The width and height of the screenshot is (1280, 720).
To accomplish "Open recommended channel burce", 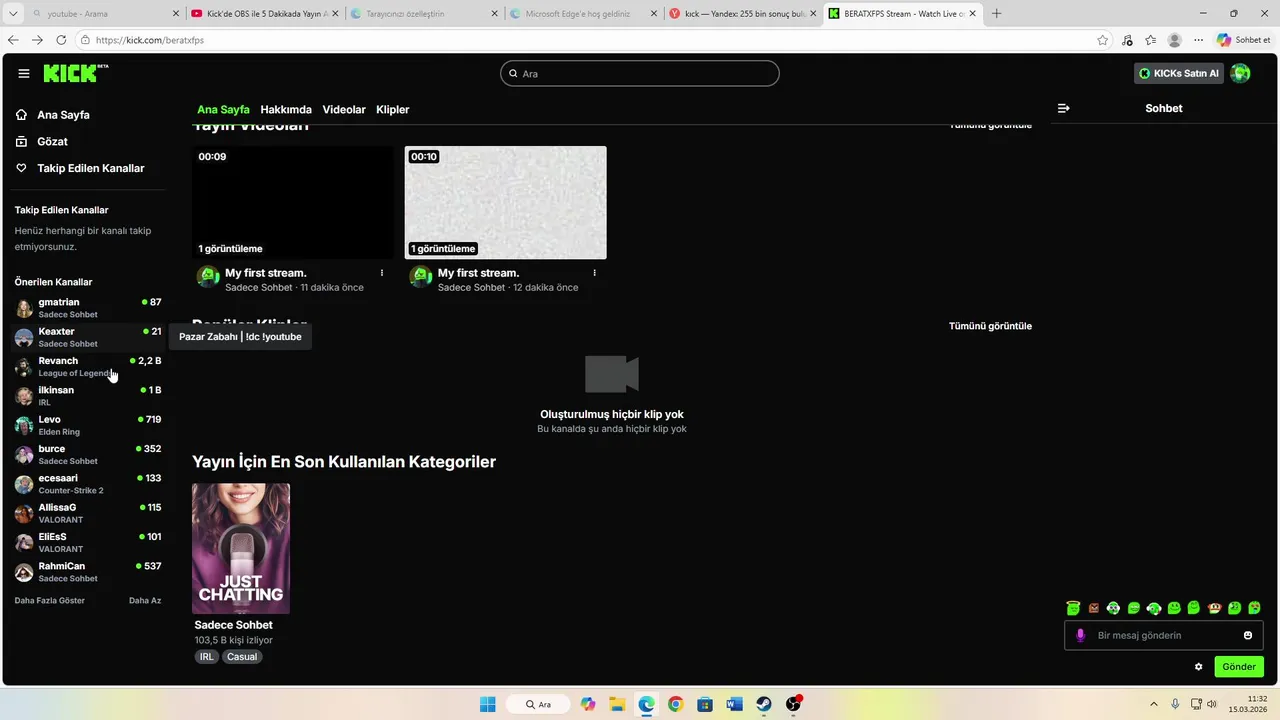I will pos(88,454).
